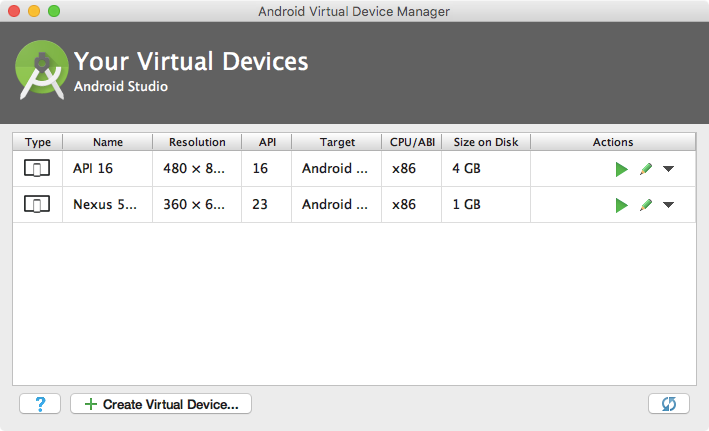Click the Android target cell for API 16

tap(337, 169)
